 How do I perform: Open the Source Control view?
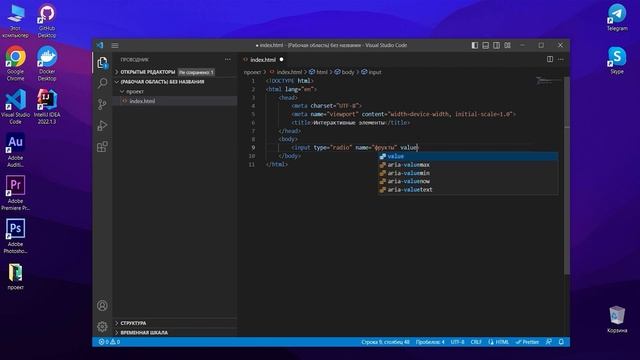(x=102, y=104)
